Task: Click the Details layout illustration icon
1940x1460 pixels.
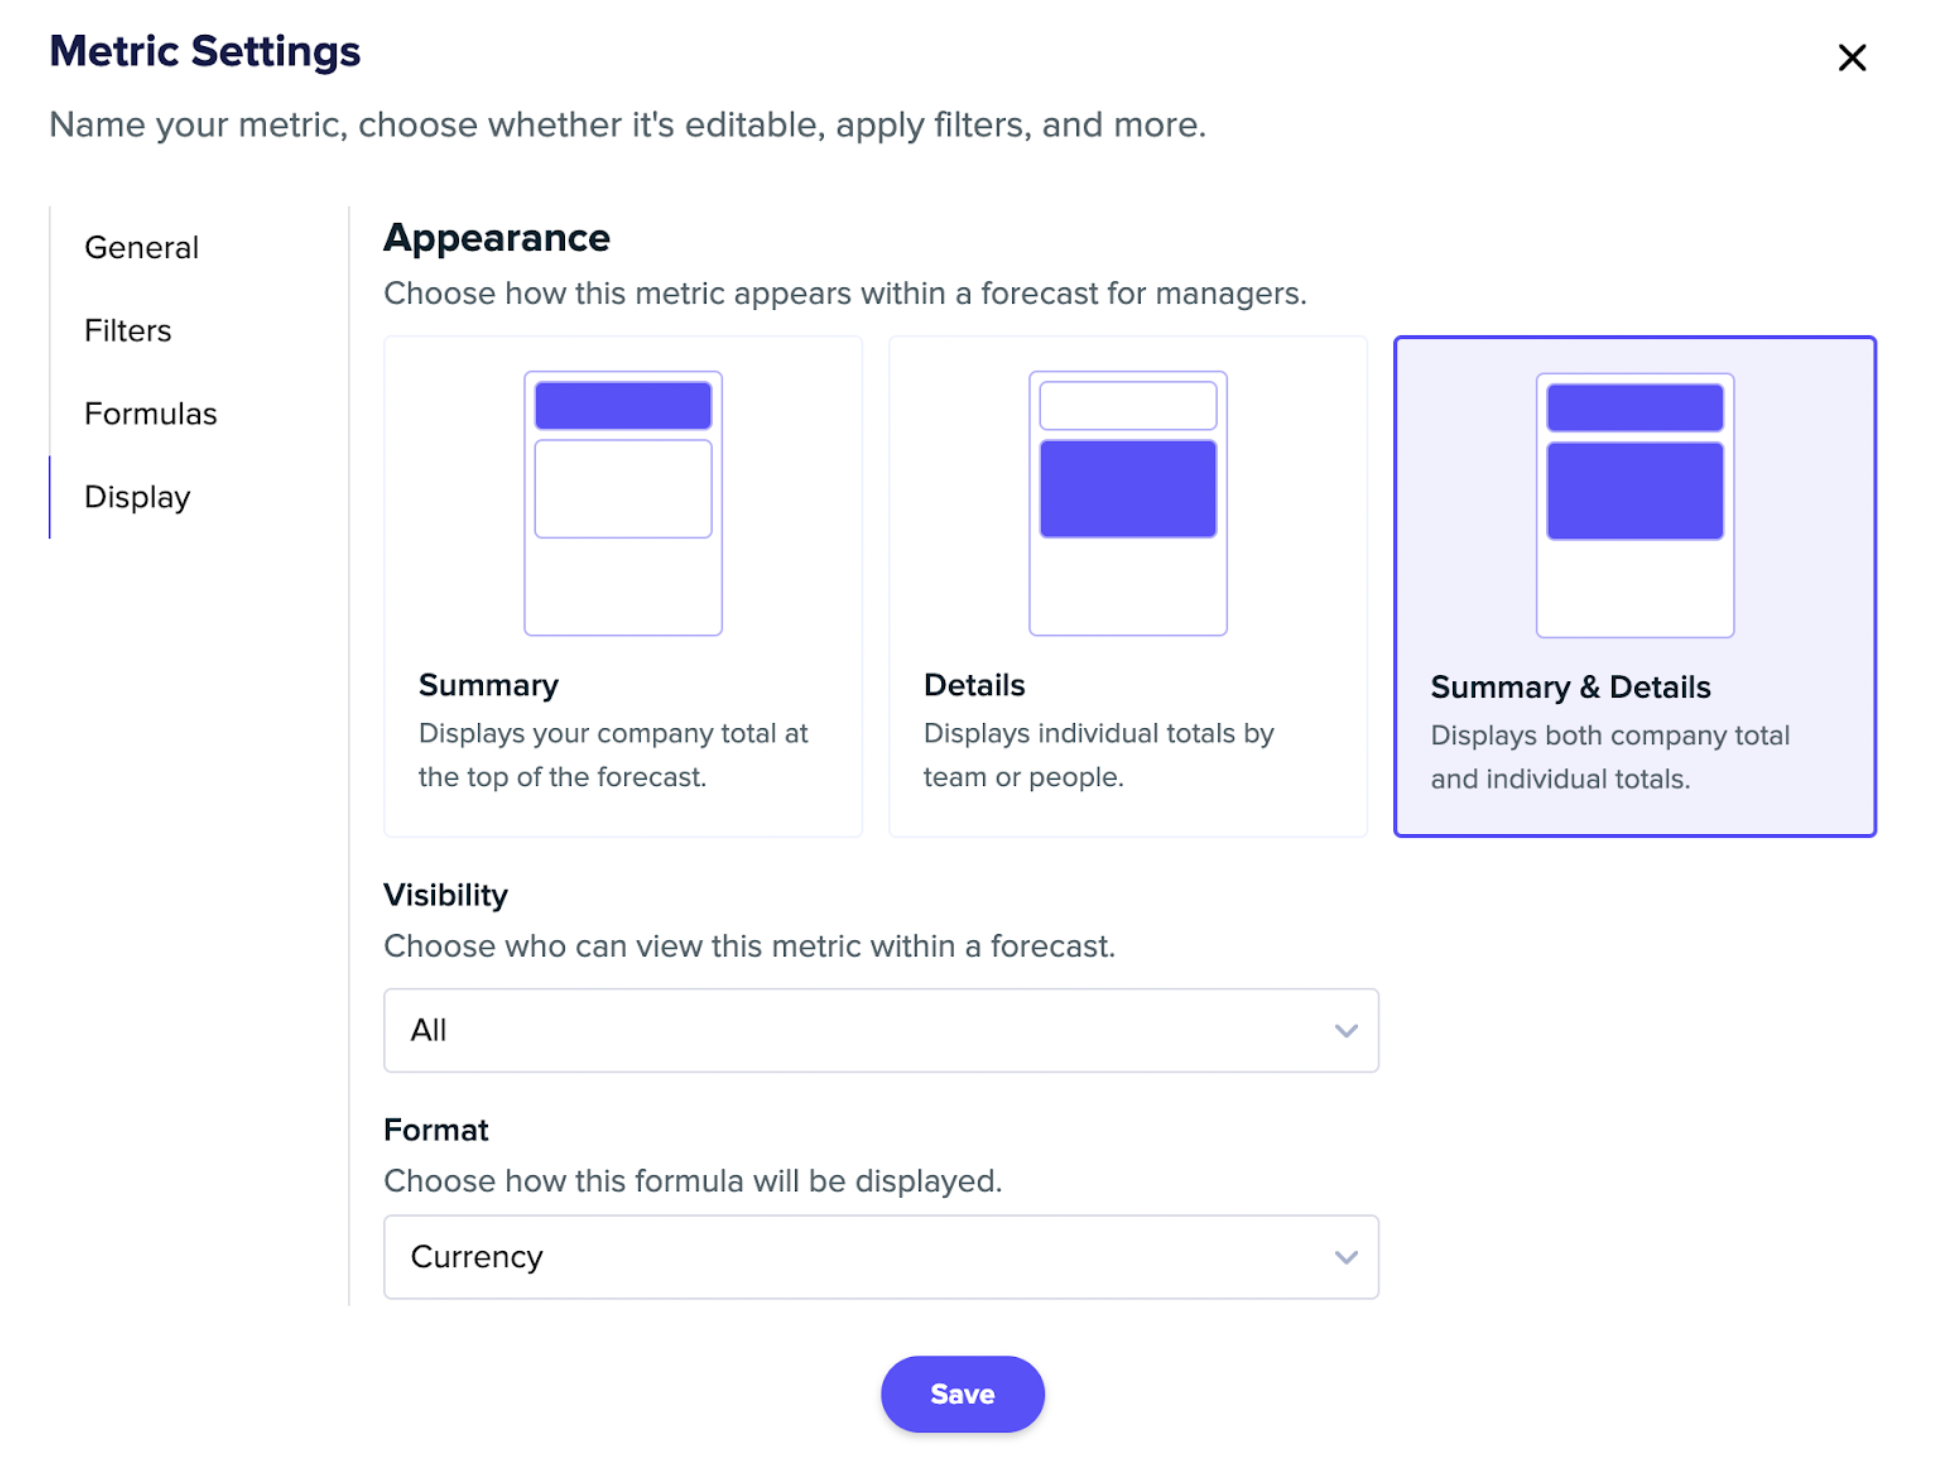Action: (1128, 503)
